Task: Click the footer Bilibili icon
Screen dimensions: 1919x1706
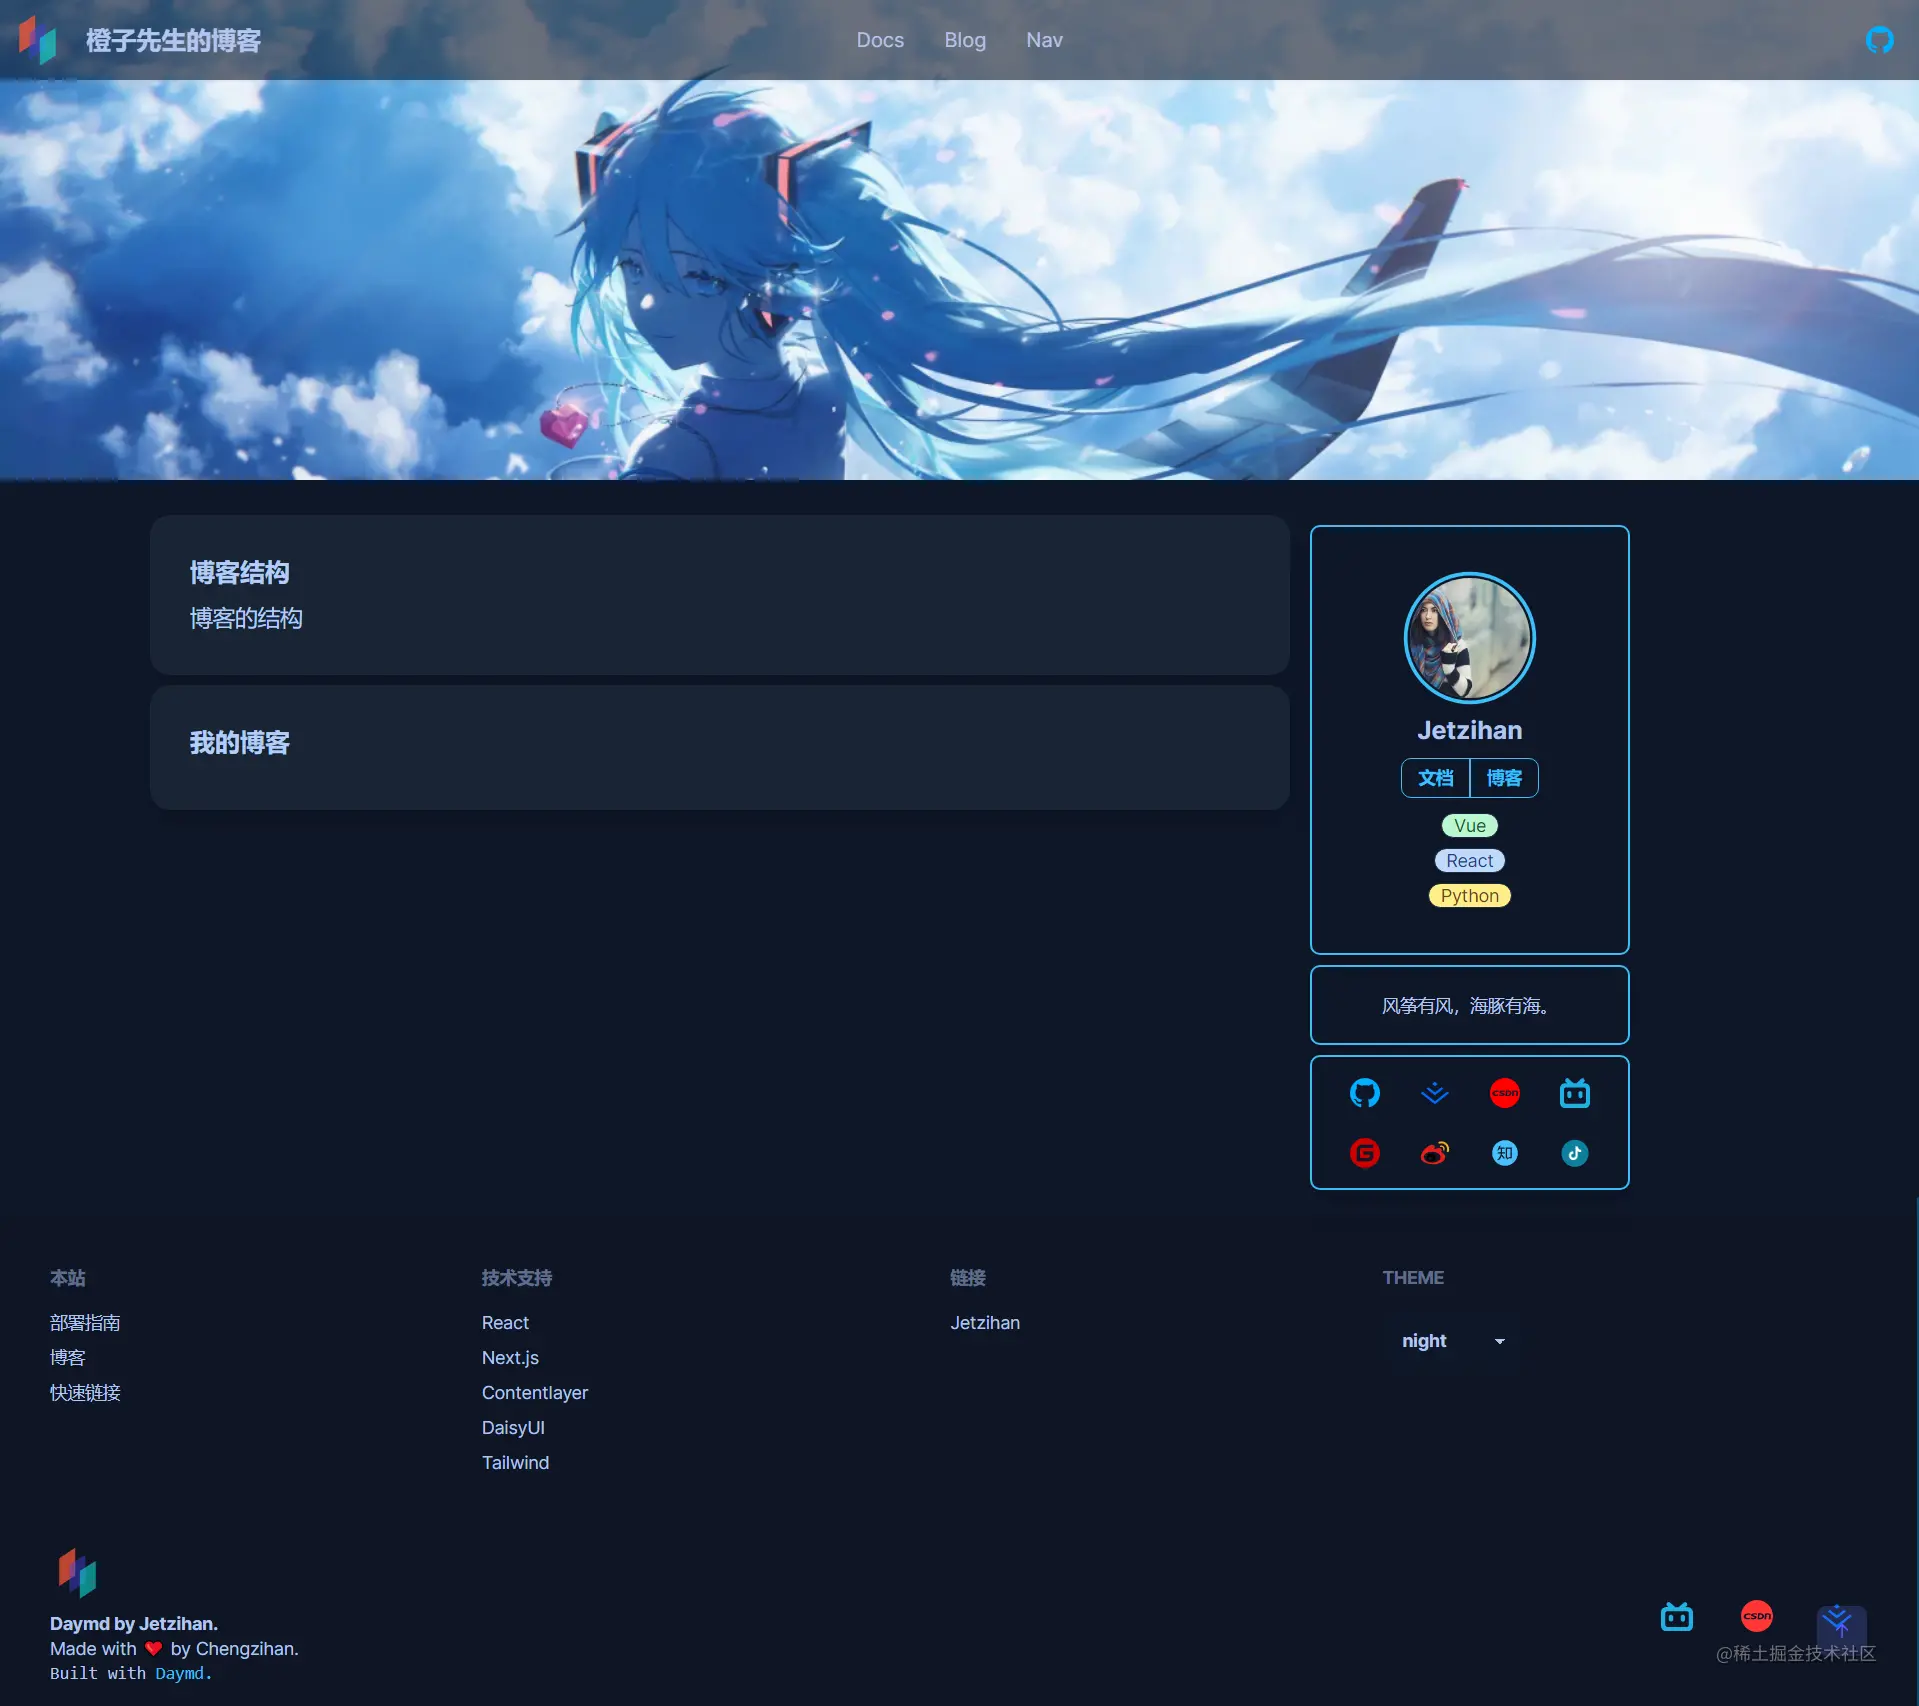Action: (1676, 1616)
